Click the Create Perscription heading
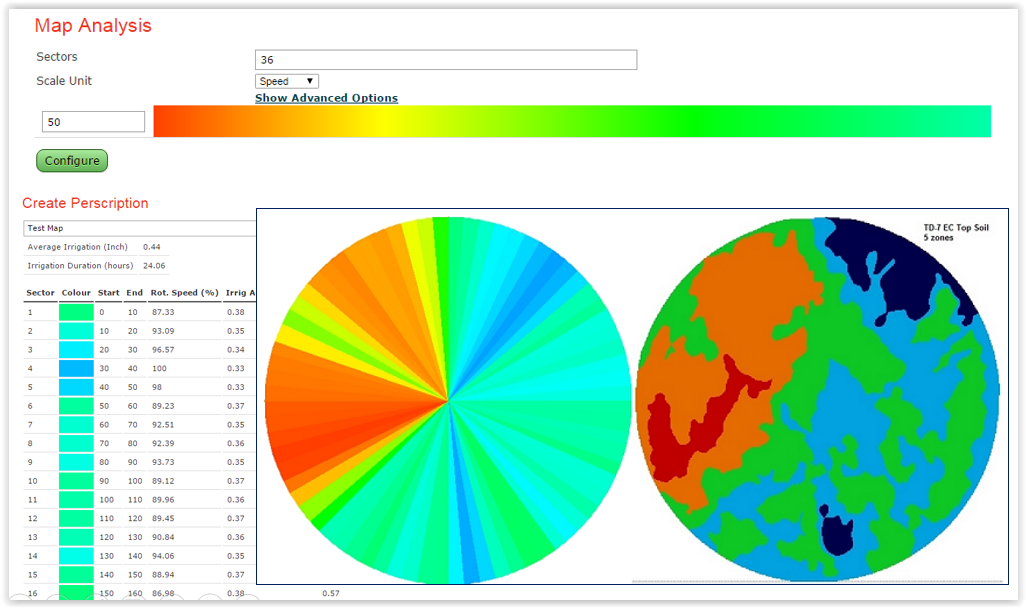The image size is (1026, 608). (85, 203)
